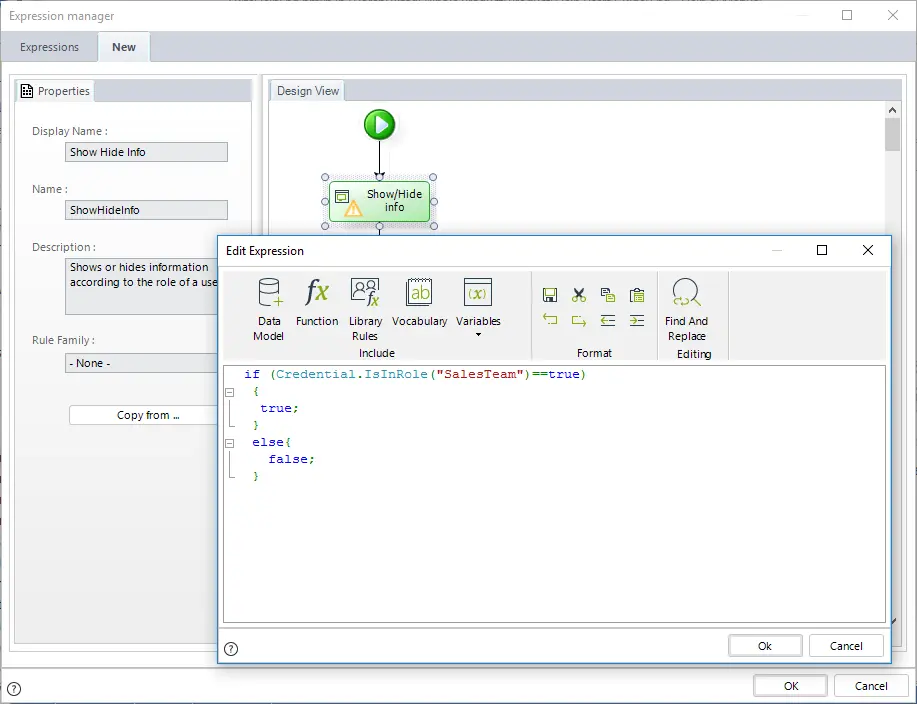This screenshot has height=704, width=917.
Task: Click the Design View vertical scrollbar thumb
Action: coord(892,134)
